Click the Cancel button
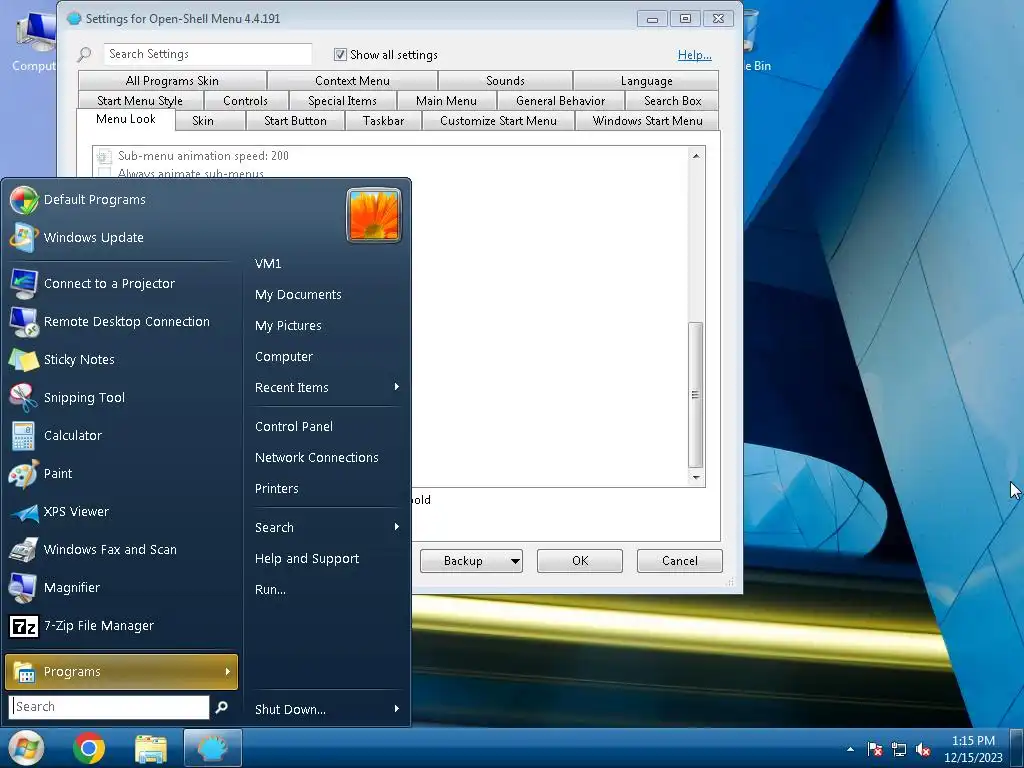 coord(680,561)
